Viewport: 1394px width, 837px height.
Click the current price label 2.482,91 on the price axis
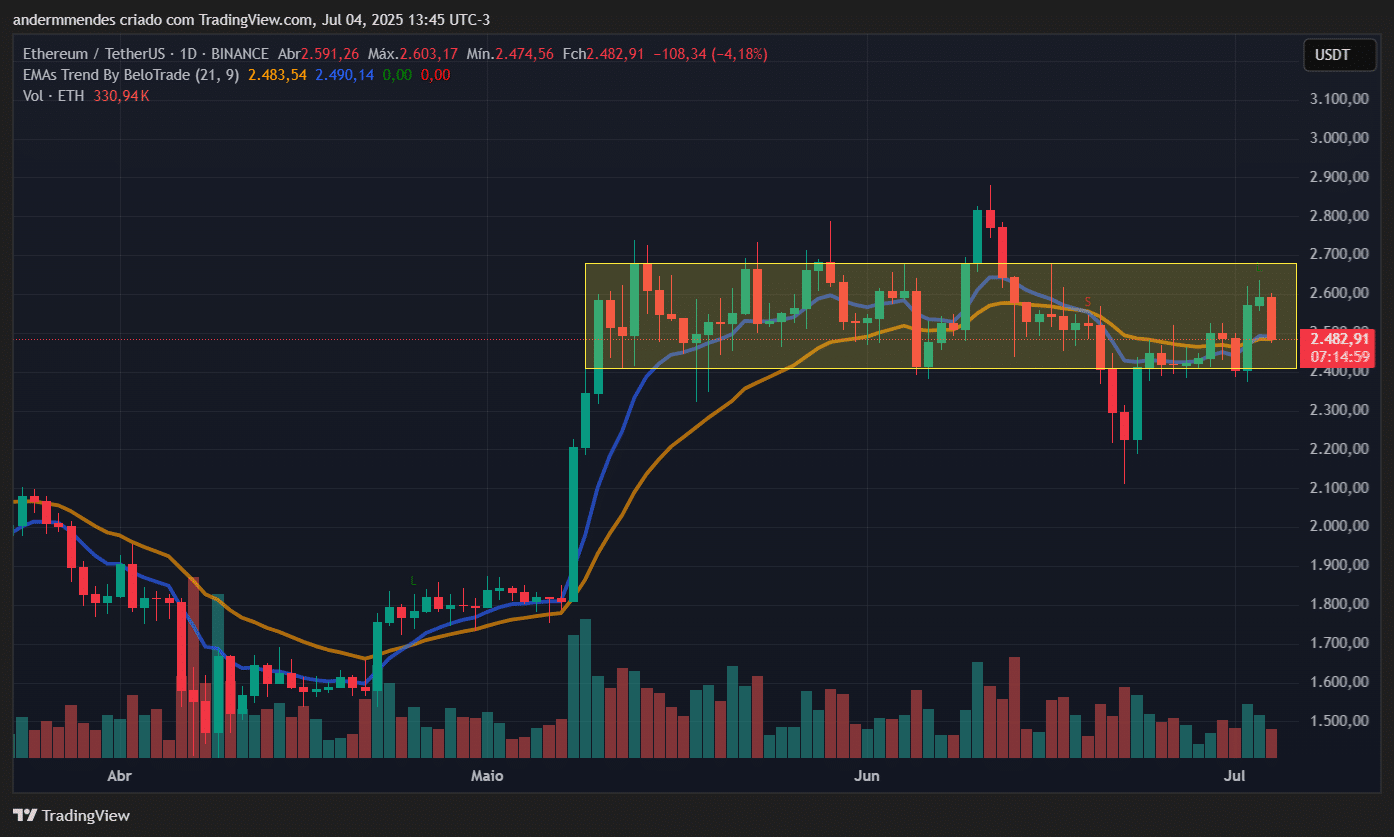1336,338
